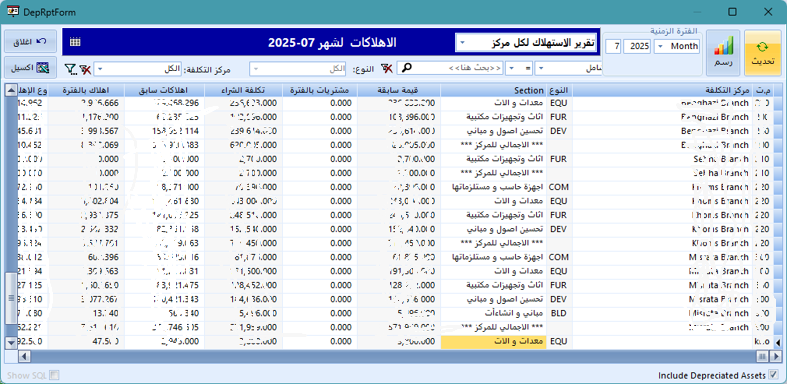Click the vertical scrollbar thumb

pyautogui.click(x=11, y=298)
